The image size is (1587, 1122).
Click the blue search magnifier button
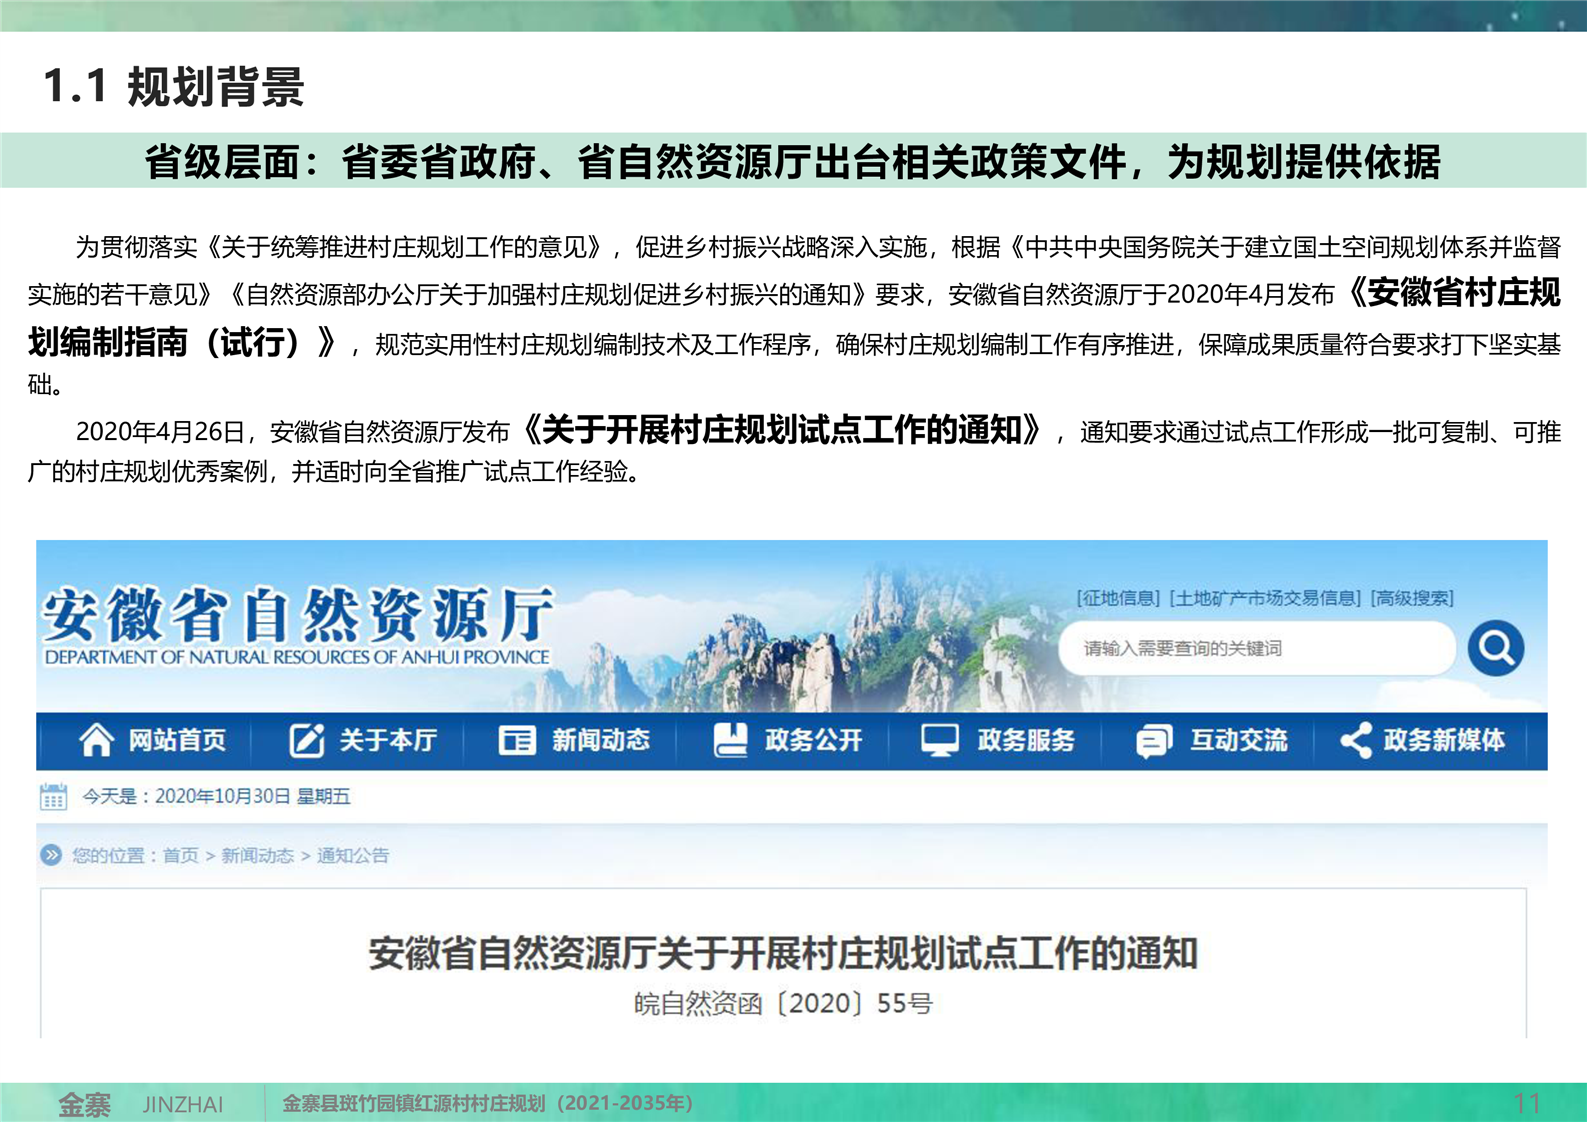[x=1495, y=648]
